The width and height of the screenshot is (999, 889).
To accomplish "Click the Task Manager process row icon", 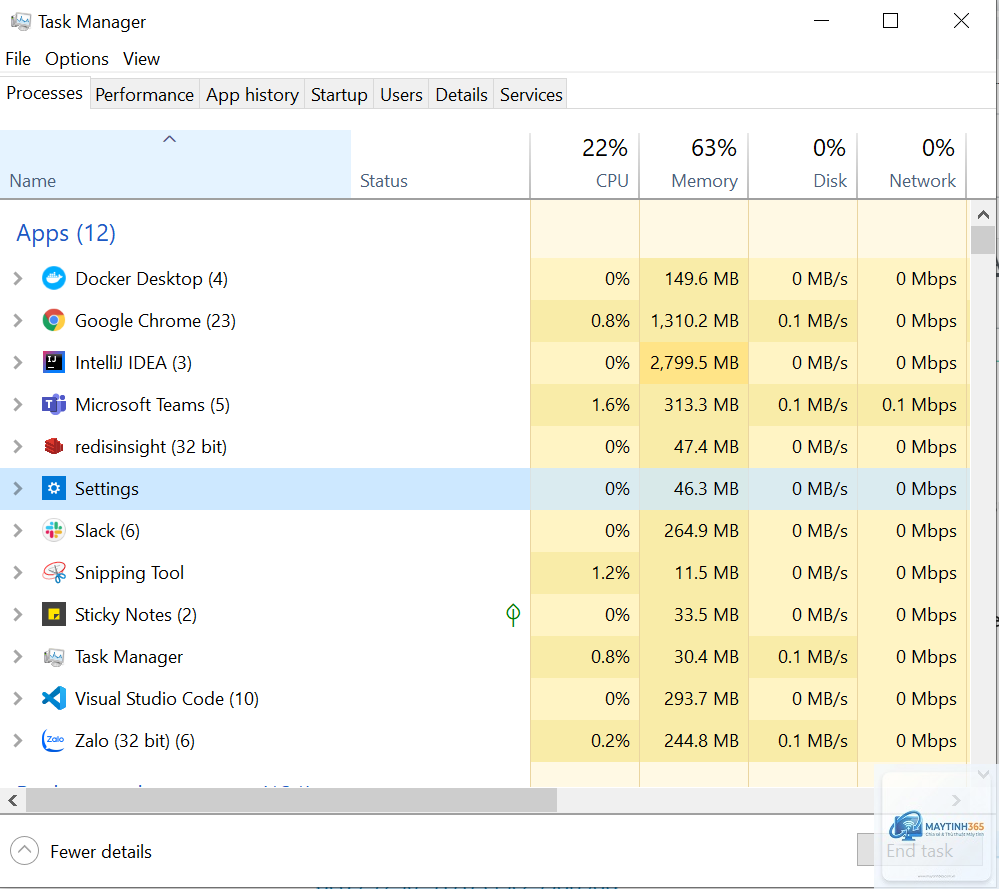I will (54, 657).
